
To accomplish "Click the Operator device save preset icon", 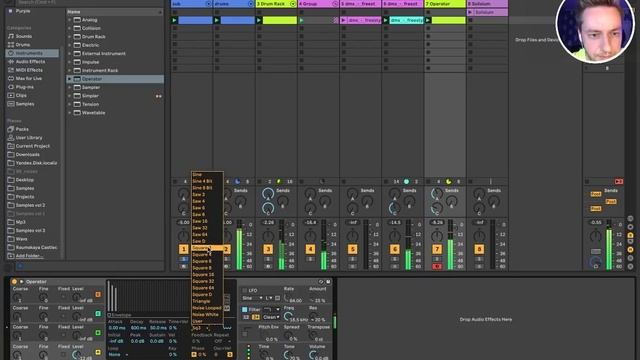I will tap(328, 282).
